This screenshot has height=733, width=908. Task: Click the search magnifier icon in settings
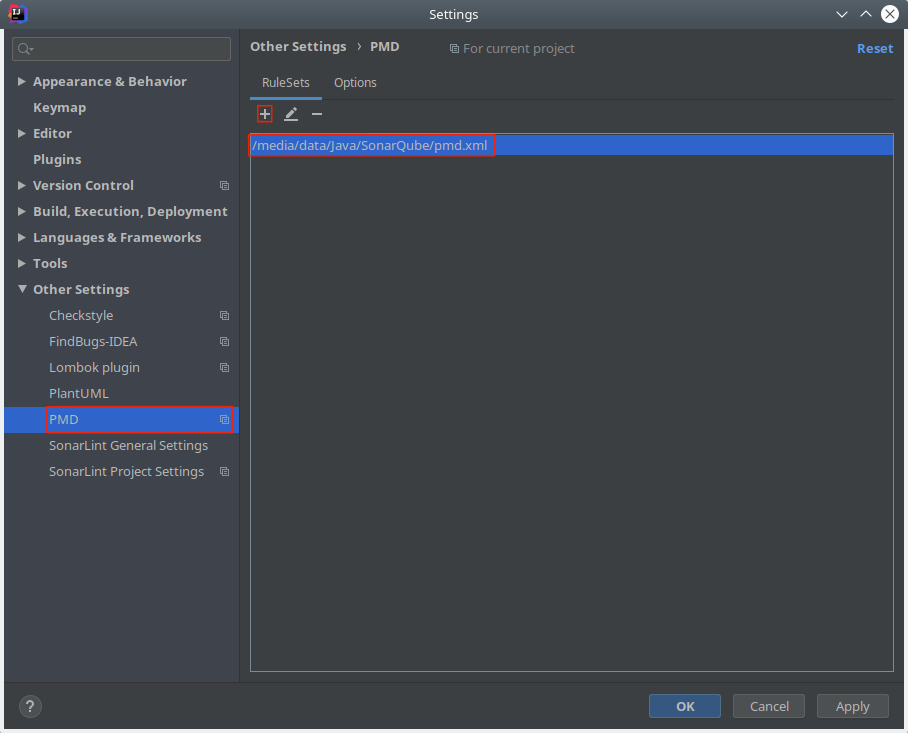pyautogui.click(x=25, y=49)
